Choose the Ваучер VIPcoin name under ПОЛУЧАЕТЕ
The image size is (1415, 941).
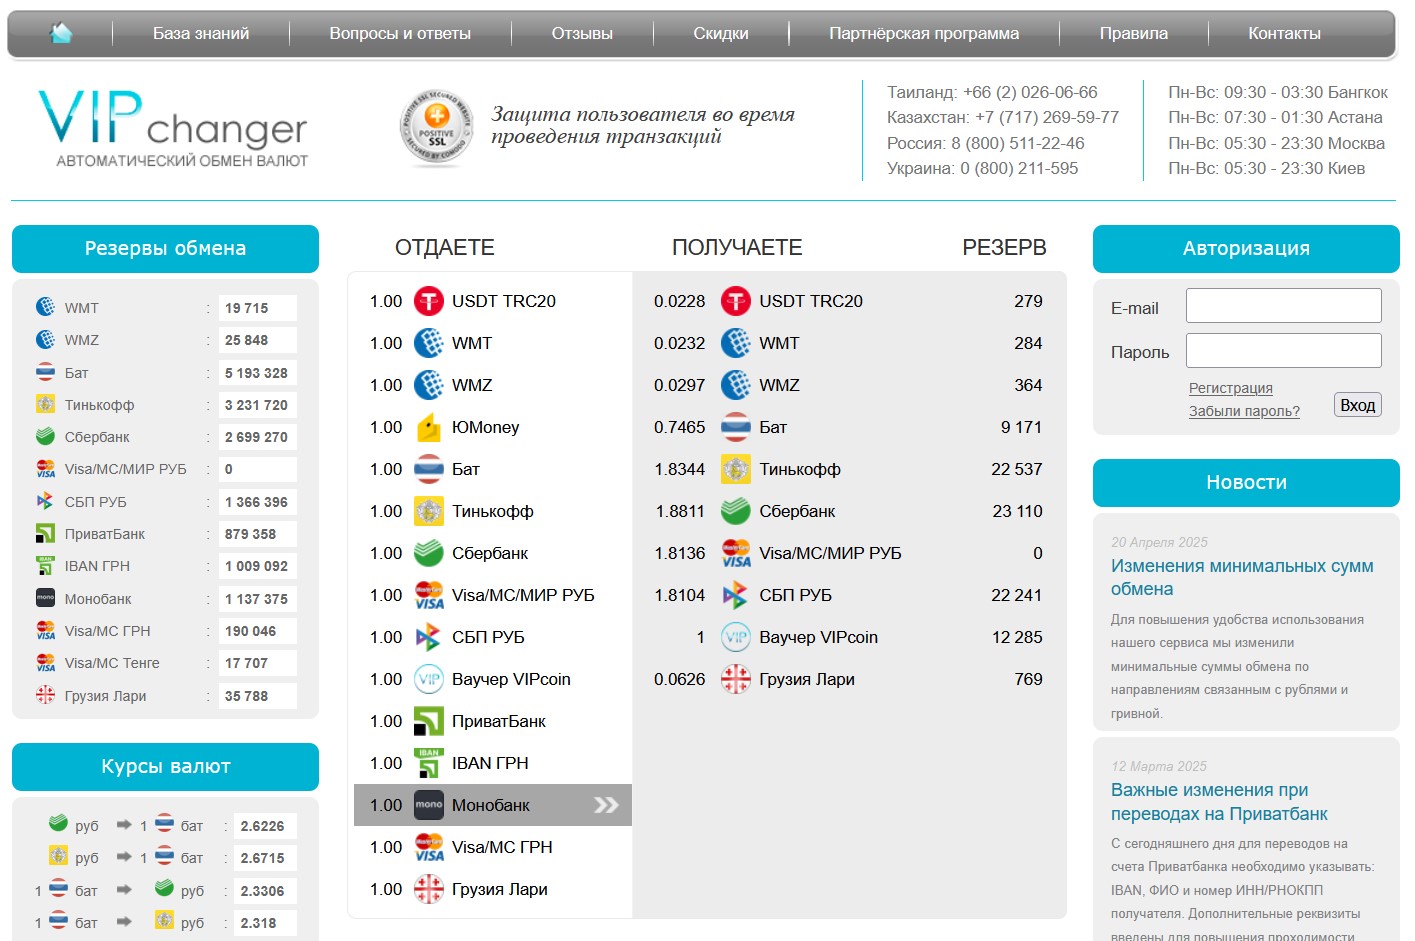pos(818,637)
